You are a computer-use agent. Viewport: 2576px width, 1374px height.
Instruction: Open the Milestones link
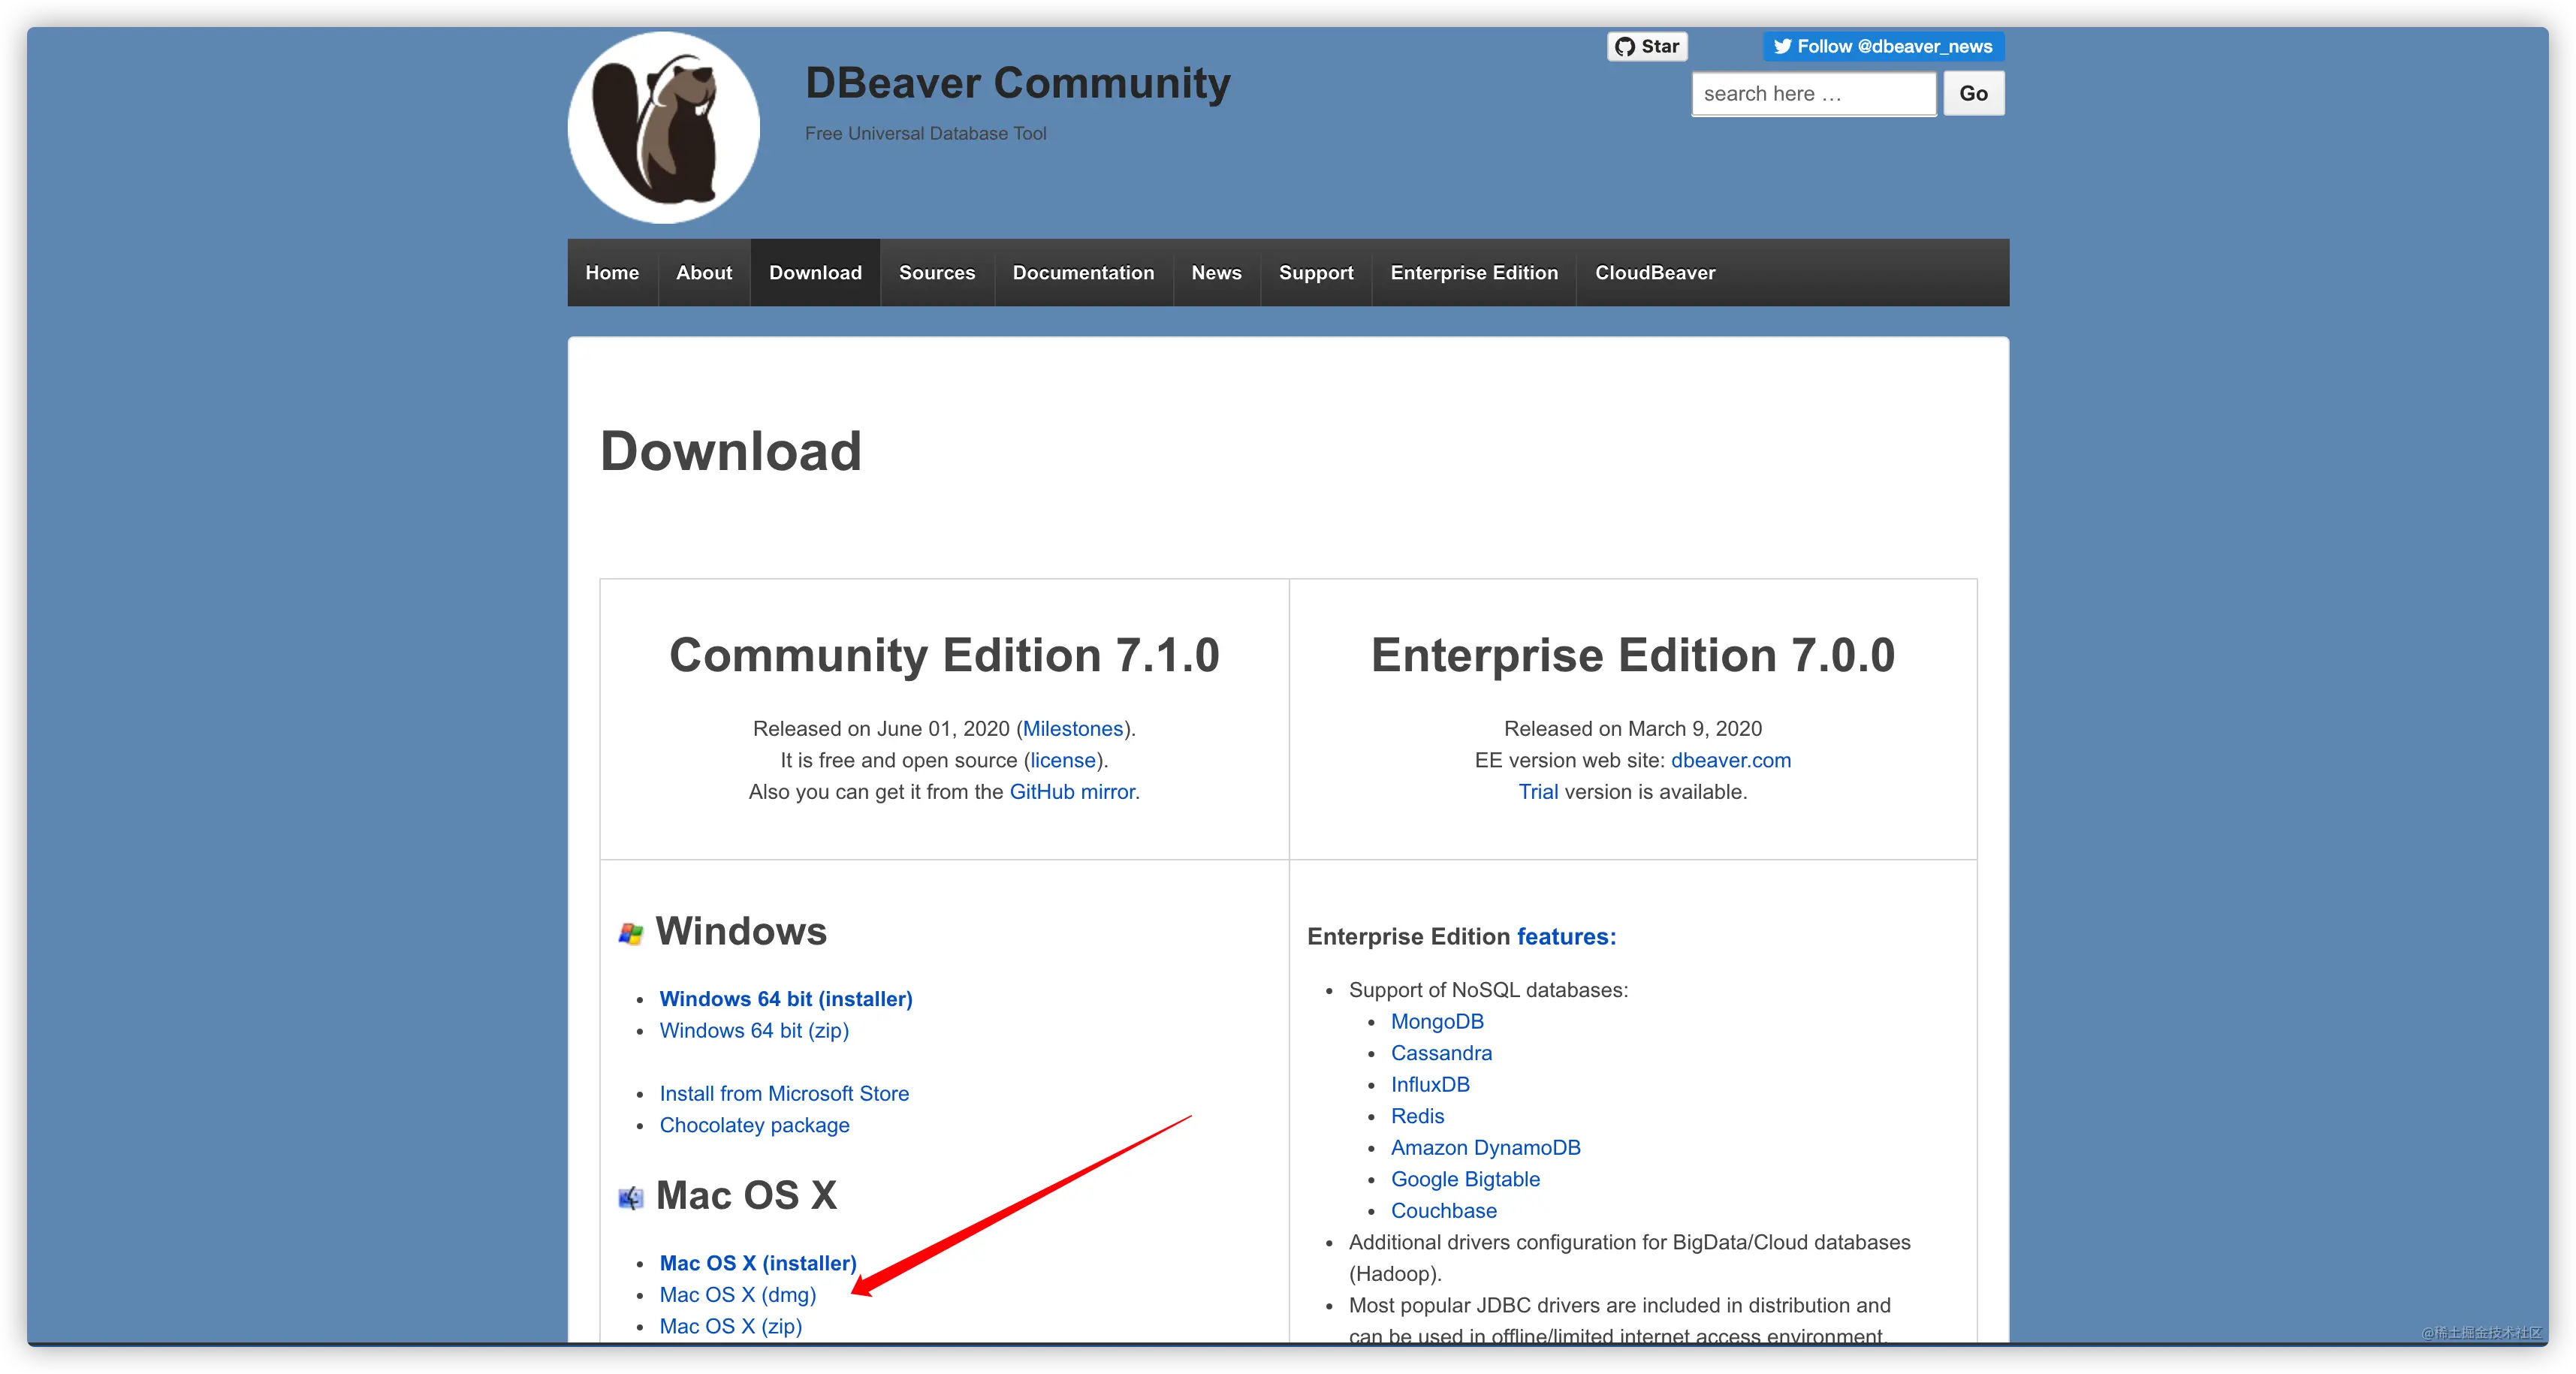pyautogui.click(x=1072, y=728)
